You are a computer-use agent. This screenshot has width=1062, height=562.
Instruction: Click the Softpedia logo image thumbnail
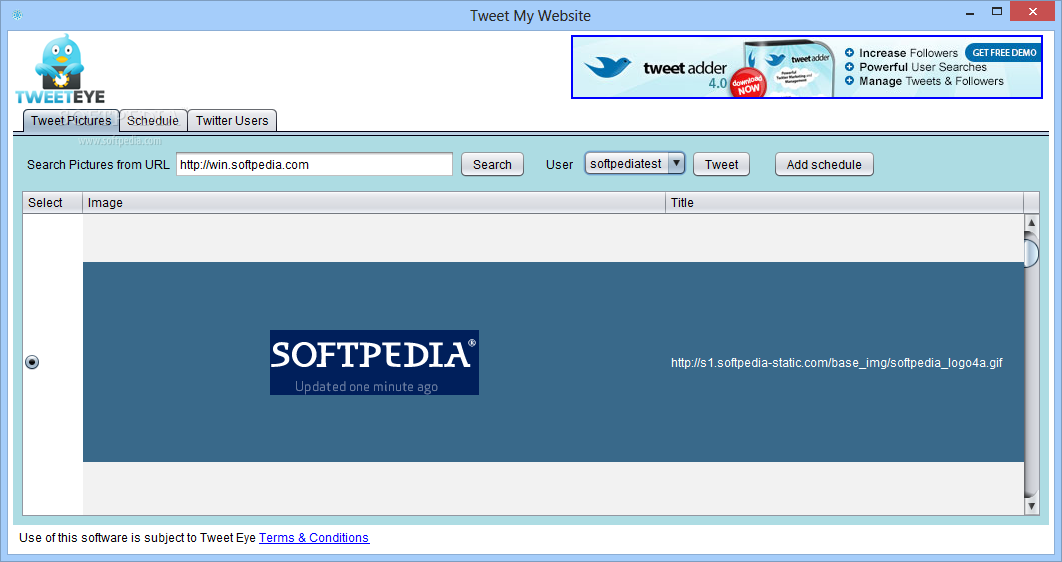point(374,362)
